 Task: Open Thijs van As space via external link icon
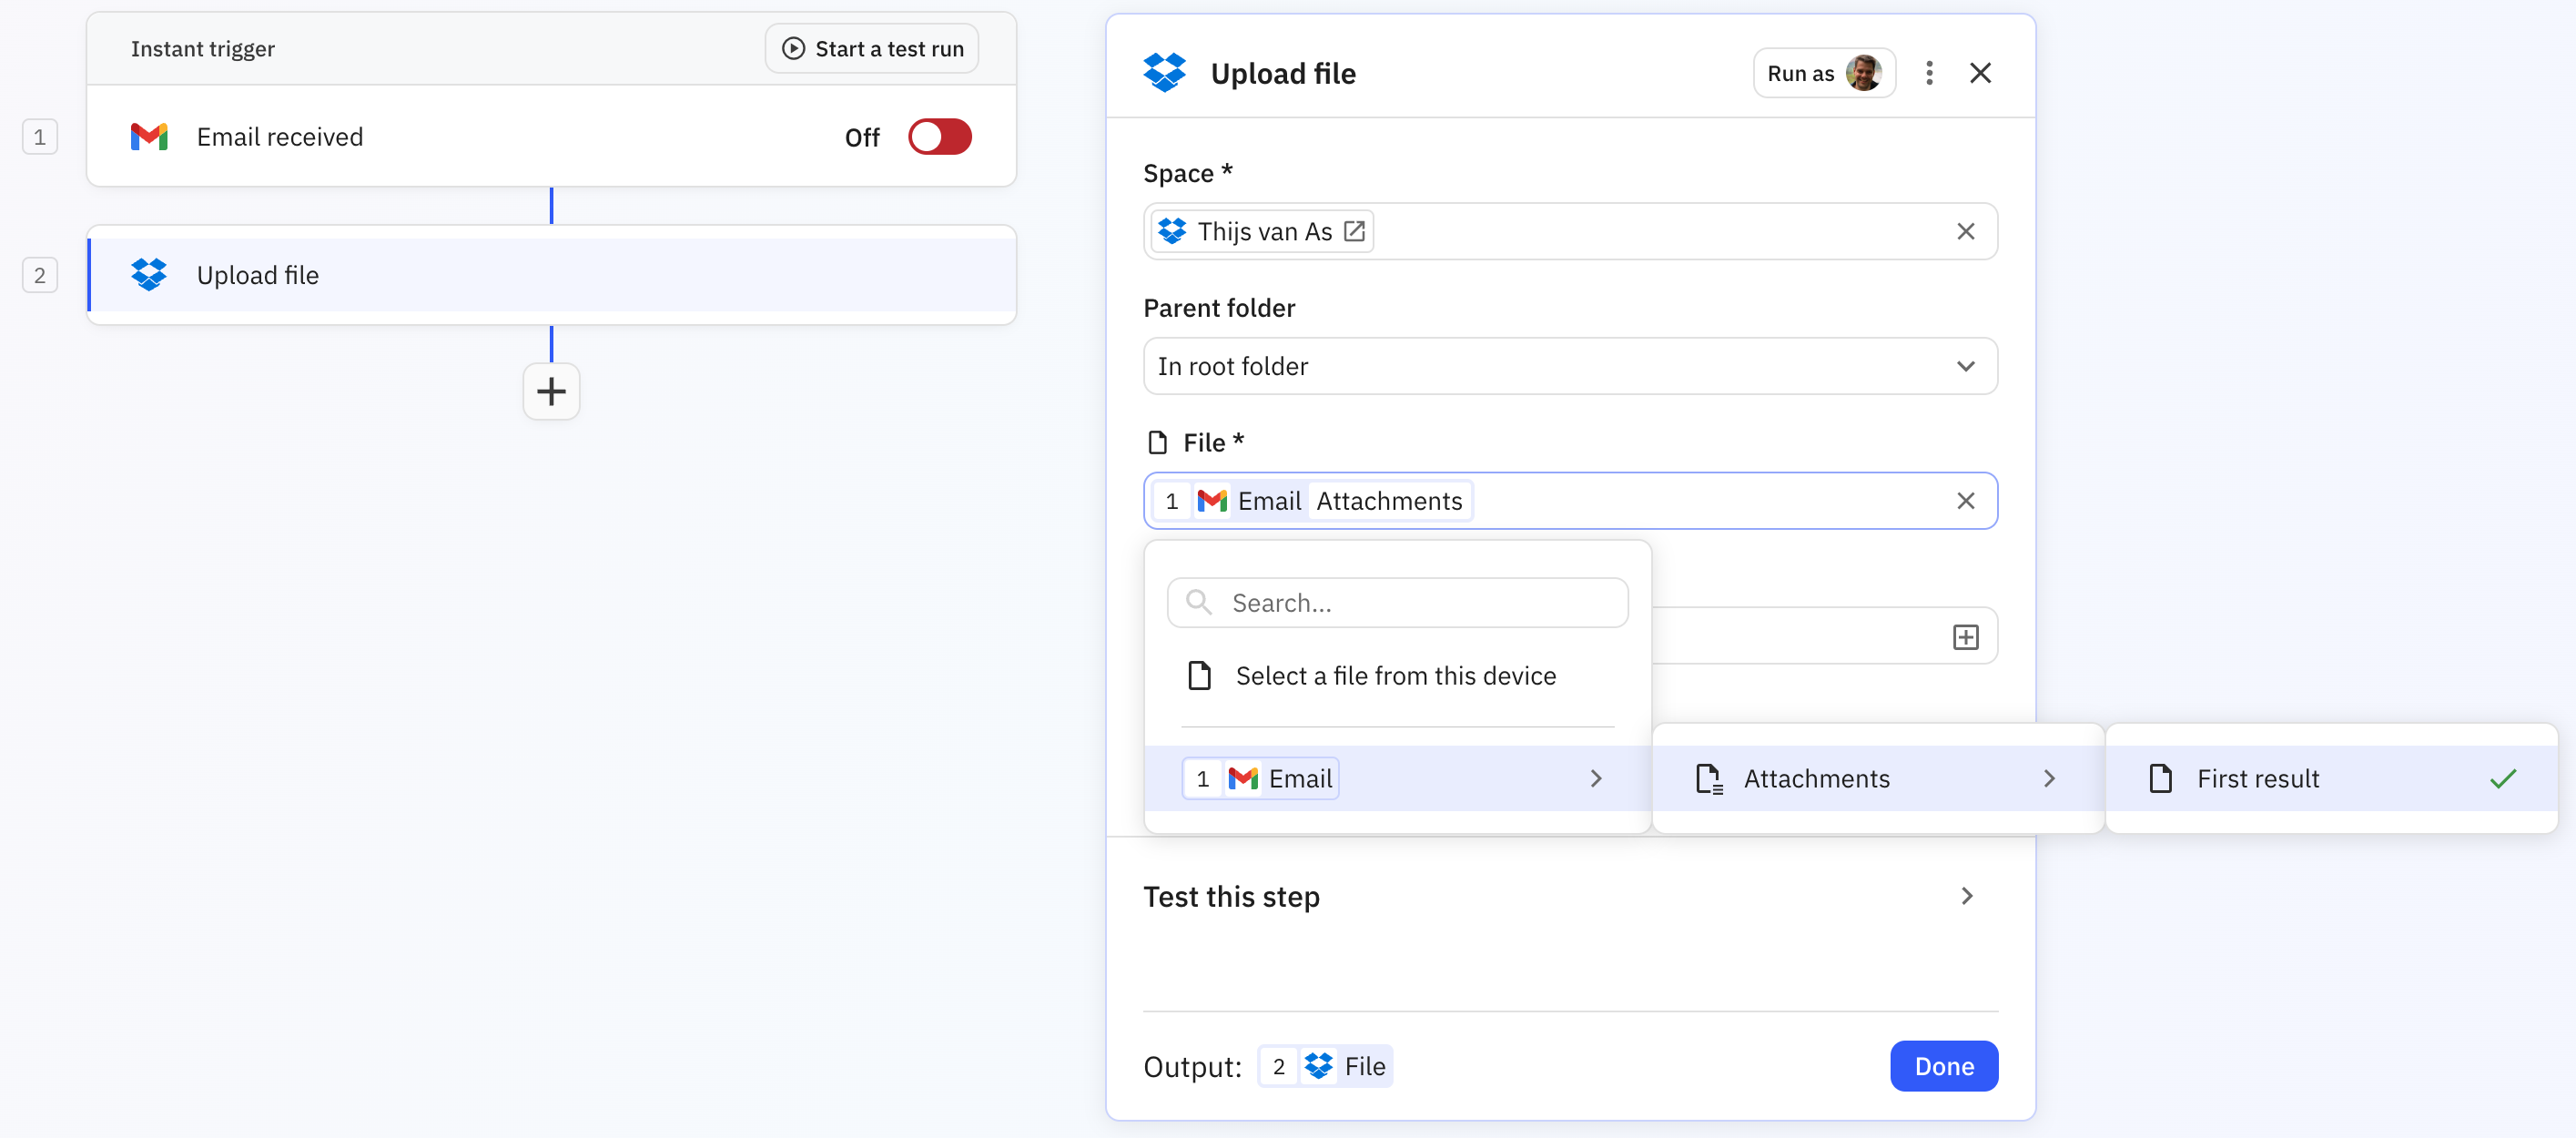pyautogui.click(x=1355, y=231)
